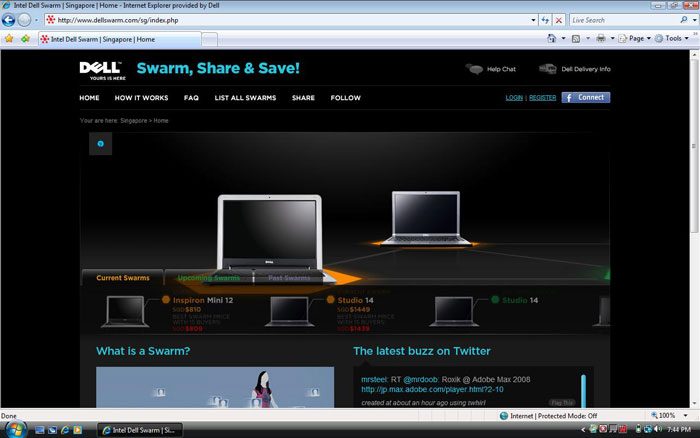The width and height of the screenshot is (700, 438).
Task: Click the browser Back arrow button
Action: pos(8,20)
